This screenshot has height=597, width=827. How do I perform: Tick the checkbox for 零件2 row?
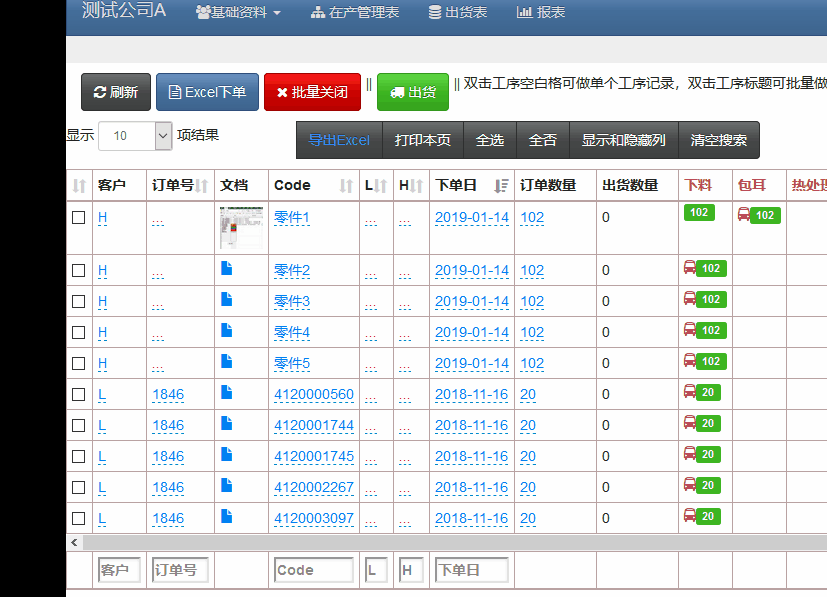(x=79, y=271)
